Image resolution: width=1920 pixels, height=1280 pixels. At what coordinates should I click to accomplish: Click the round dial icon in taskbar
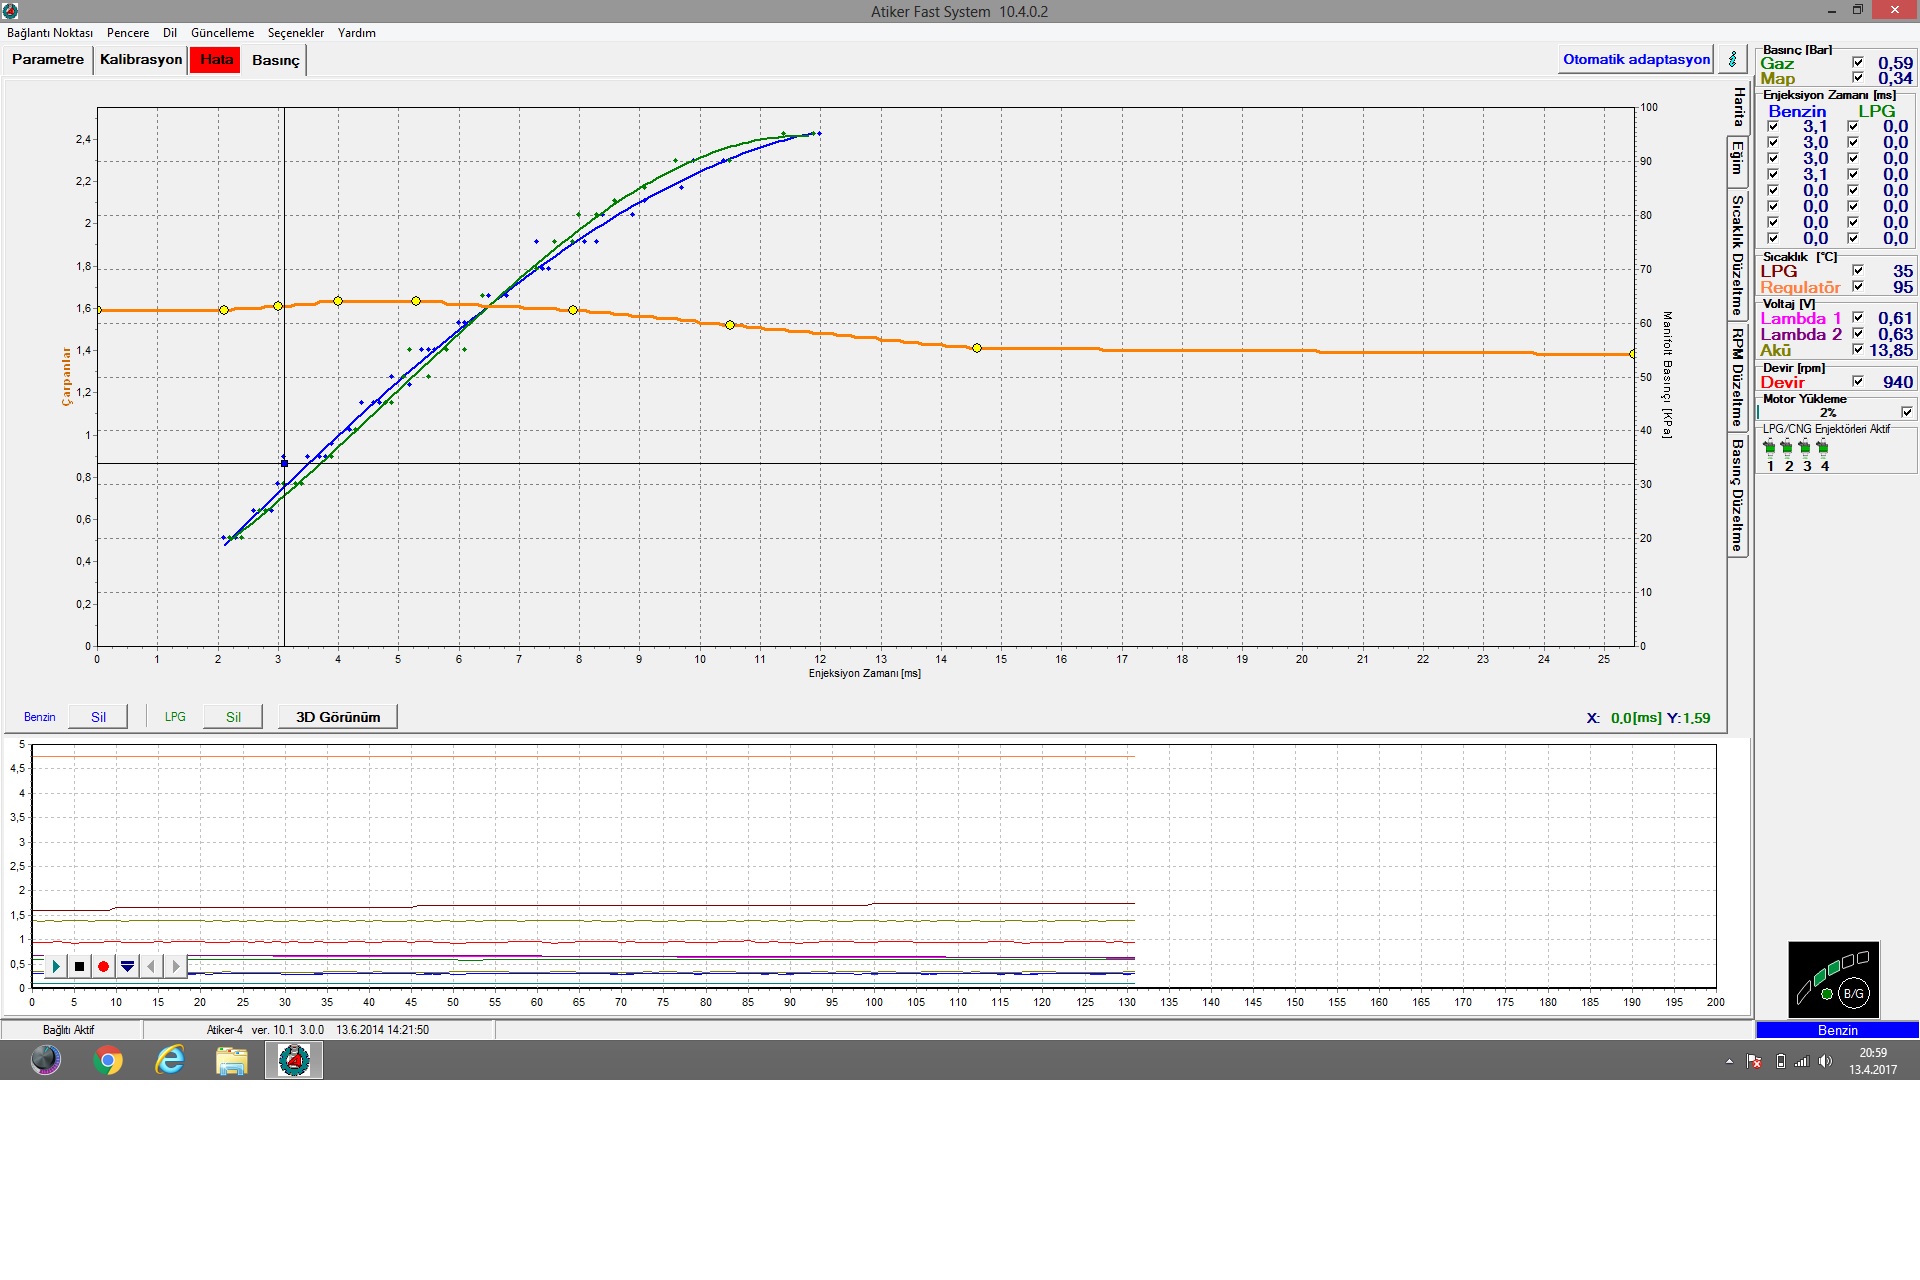pyautogui.click(x=46, y=1060)
